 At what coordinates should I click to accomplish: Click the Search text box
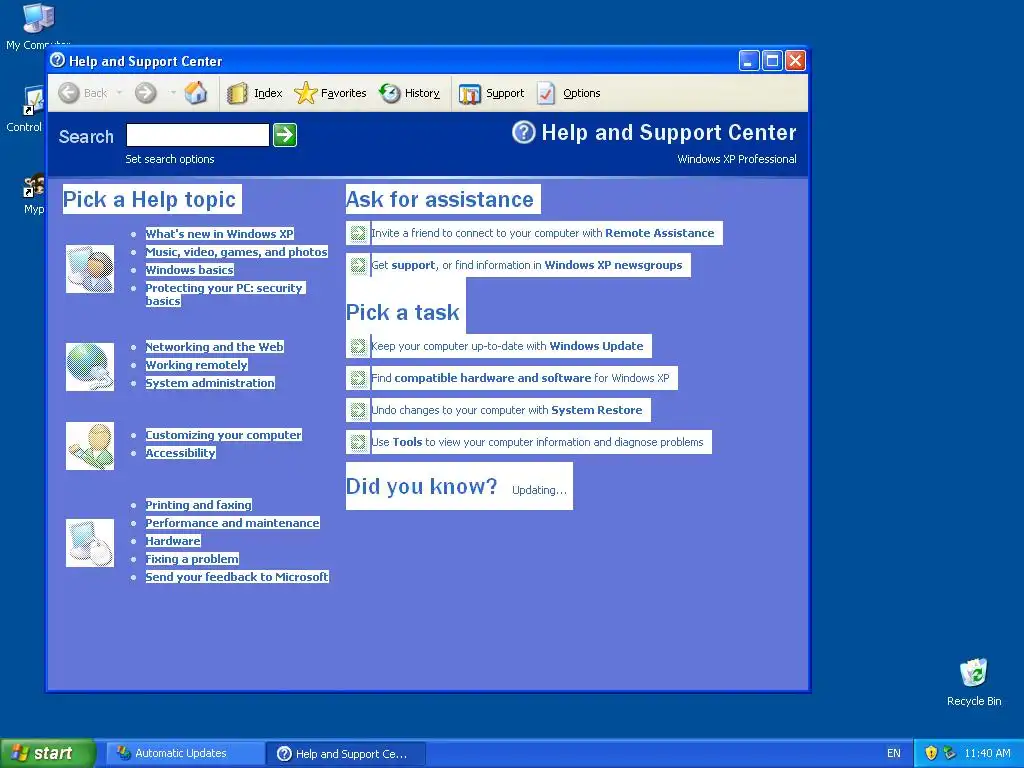click(x=198, y=135)
